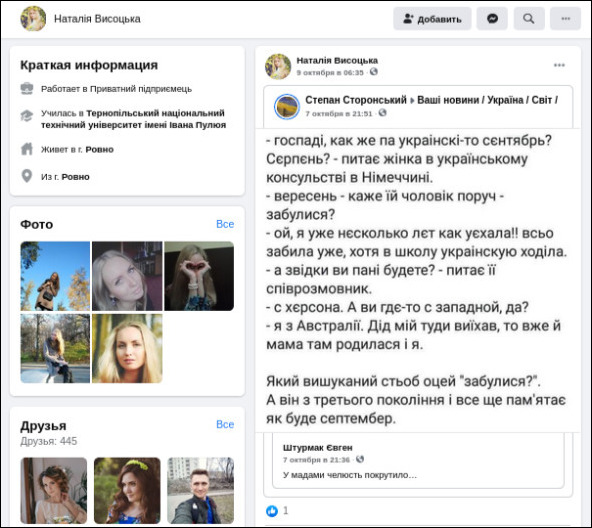Open group Ваші новини / Україна / Світ

click(x=487, y=100)
